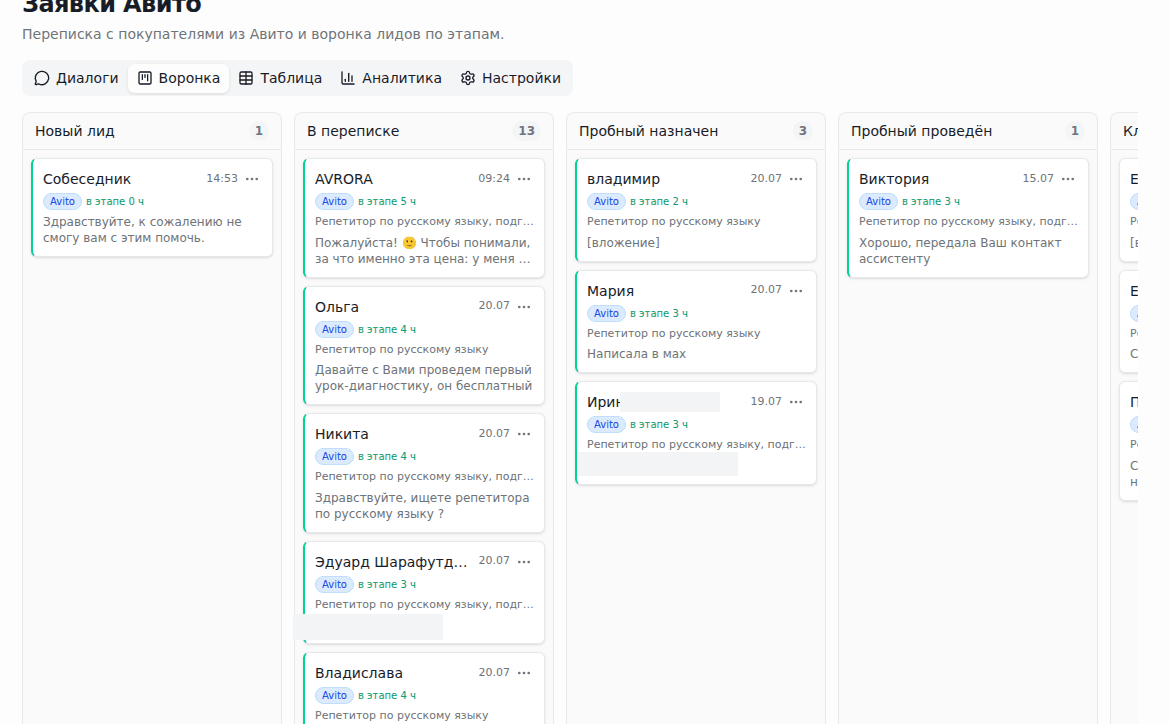
Task: Open the Собеседник lead card name
Action: click(87, 179)
